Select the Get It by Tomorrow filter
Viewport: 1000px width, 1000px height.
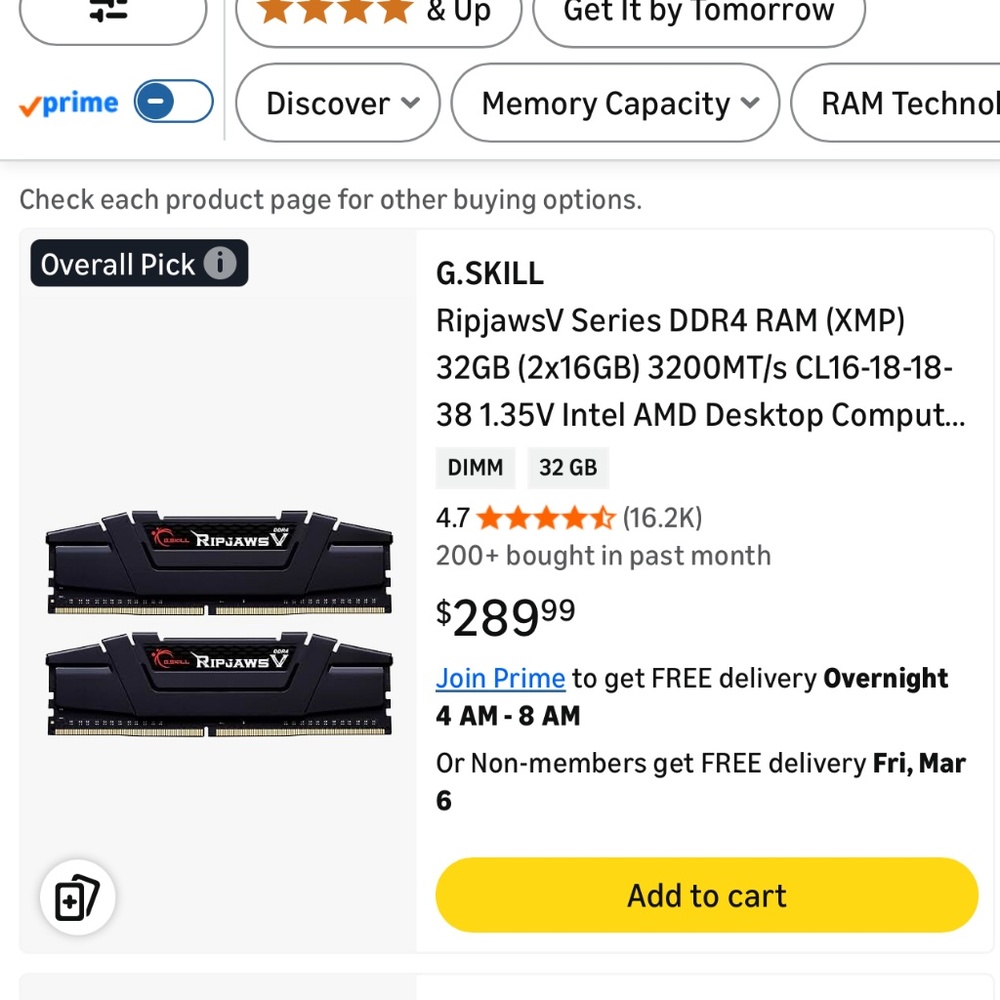[698, 13]
